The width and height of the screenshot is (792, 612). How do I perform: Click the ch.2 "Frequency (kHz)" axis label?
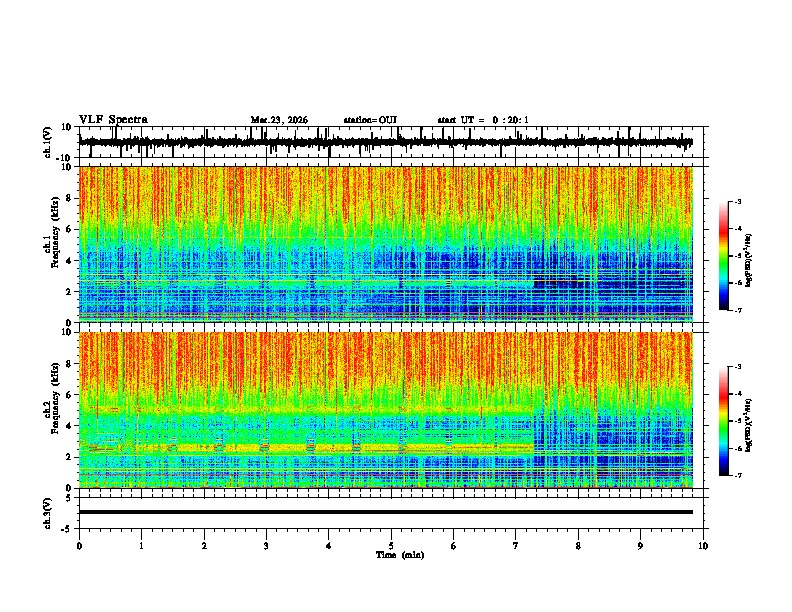[55, 398]
